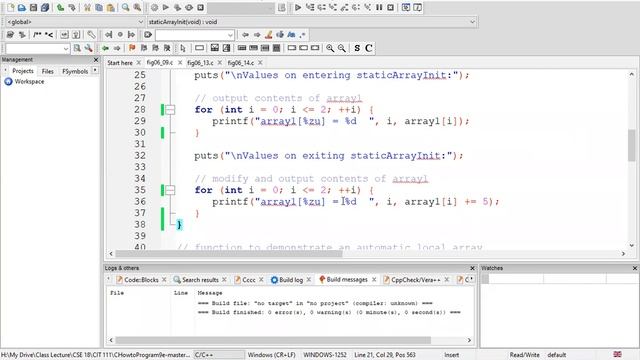640x360 pixels.
Task: Collapse the for loop fold at line 35
Action: click(171, 190)
